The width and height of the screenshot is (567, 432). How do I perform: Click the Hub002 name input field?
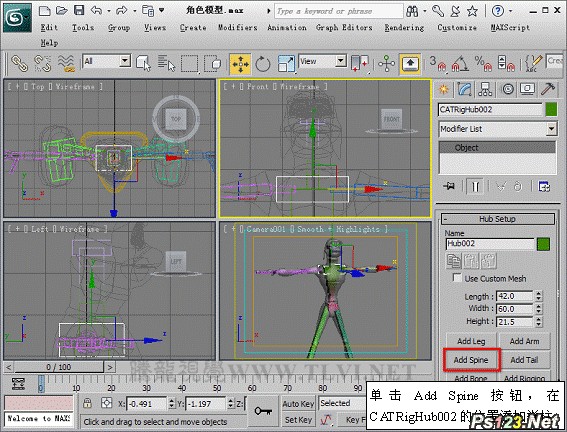pyautogui.click(x=490, y=244)
